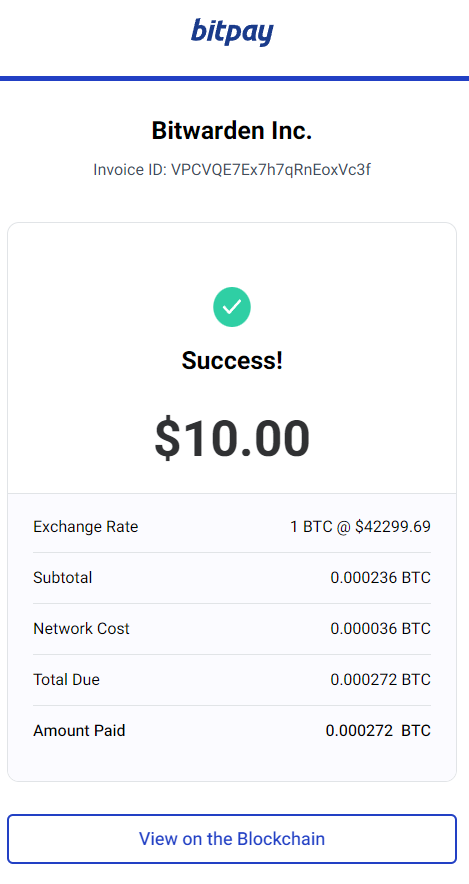
Task: Click the Invoice ID text
Action: [x=232, y=170]
